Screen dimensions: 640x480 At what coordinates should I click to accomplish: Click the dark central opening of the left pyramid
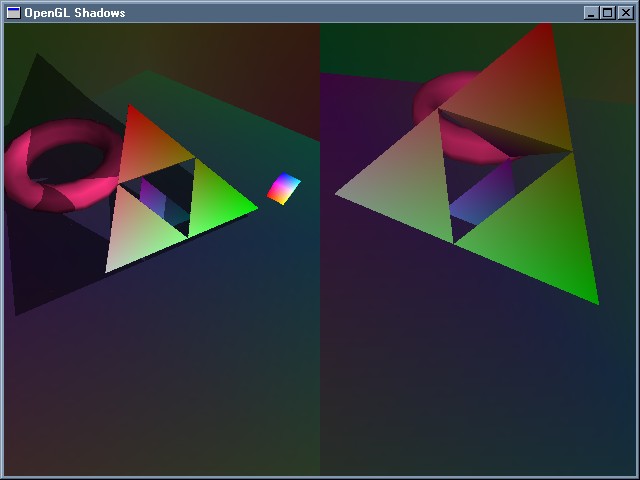[172, 182]
